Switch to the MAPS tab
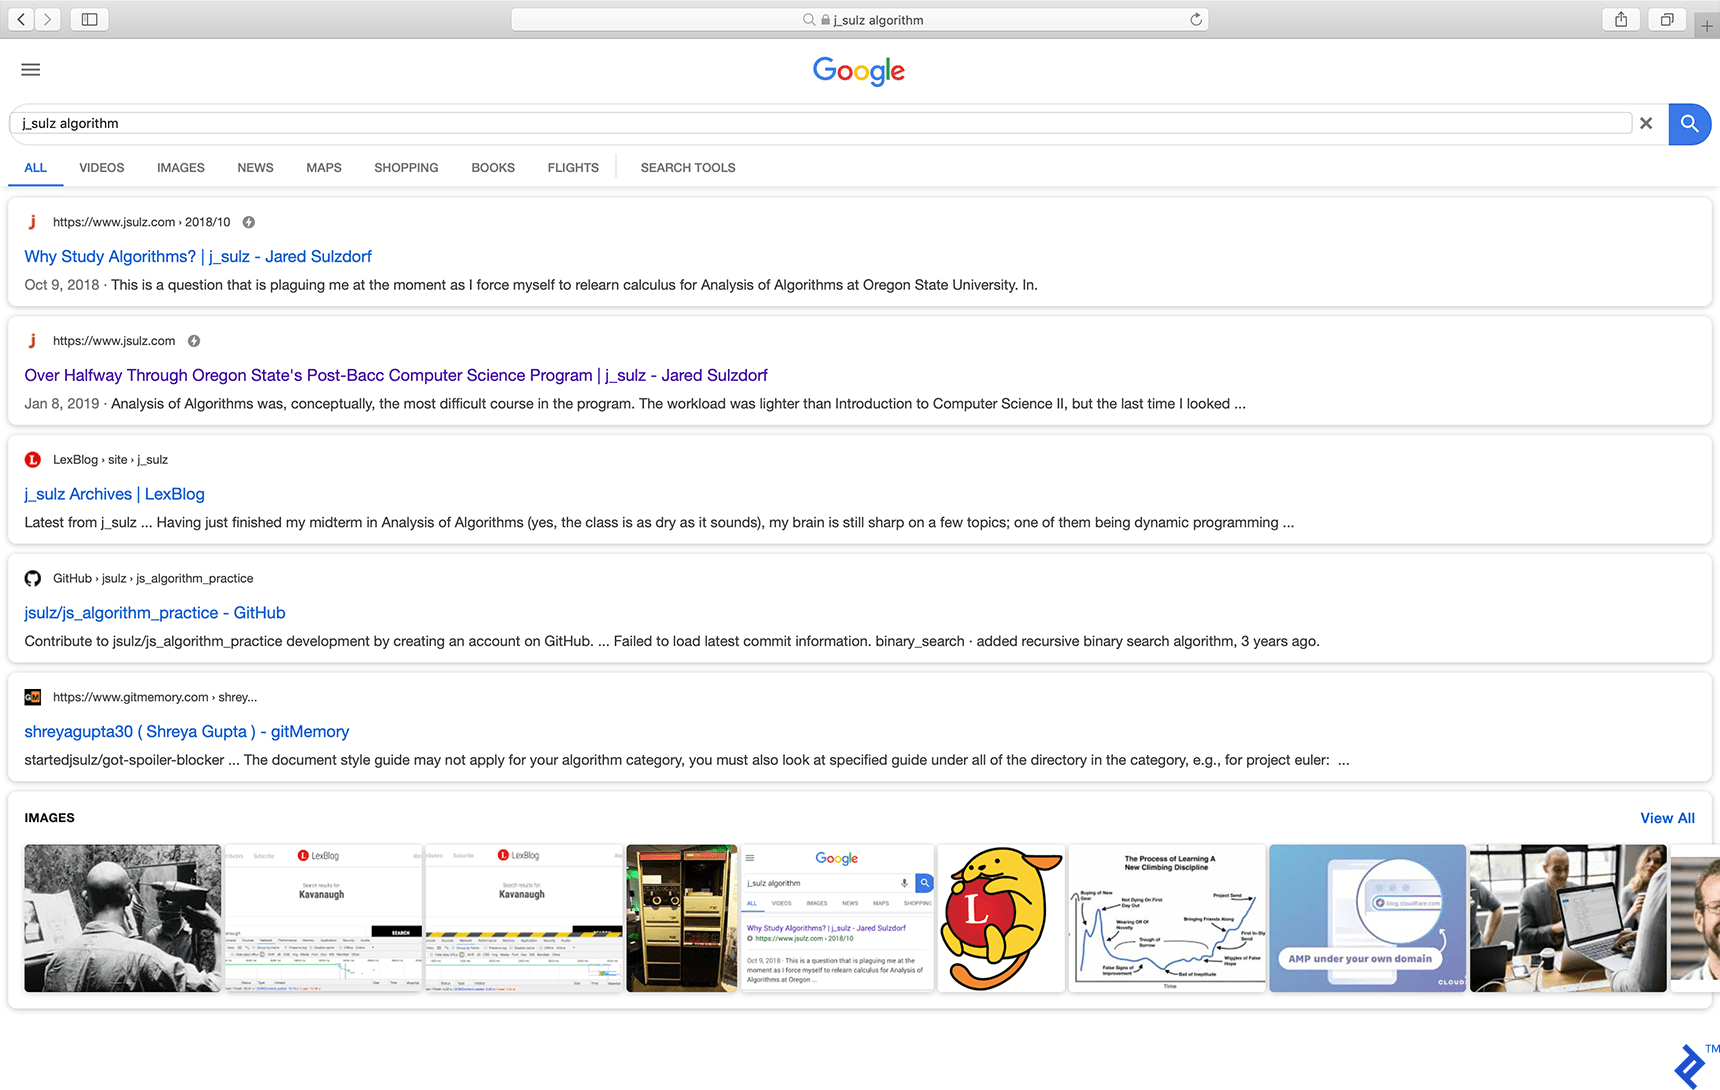This screenshot has width=1720, height=1090. 324,168
